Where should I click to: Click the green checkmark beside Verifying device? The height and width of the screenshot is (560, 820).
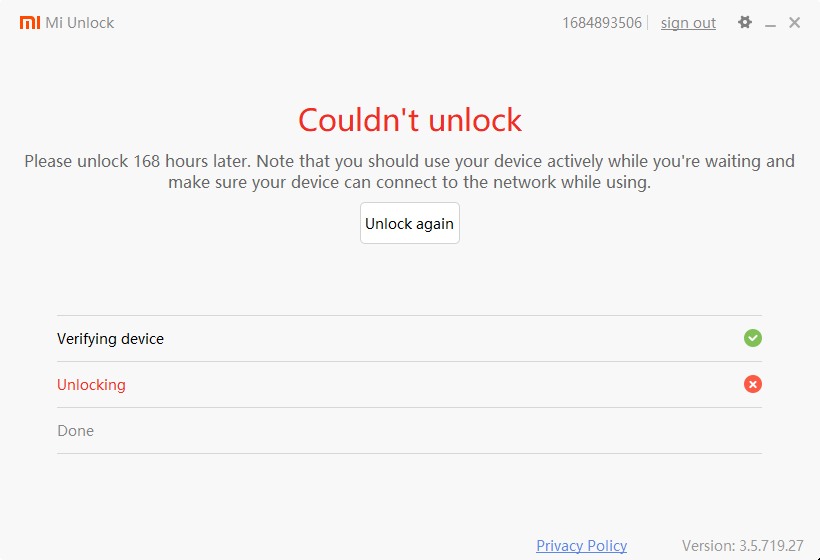(753, 338)
